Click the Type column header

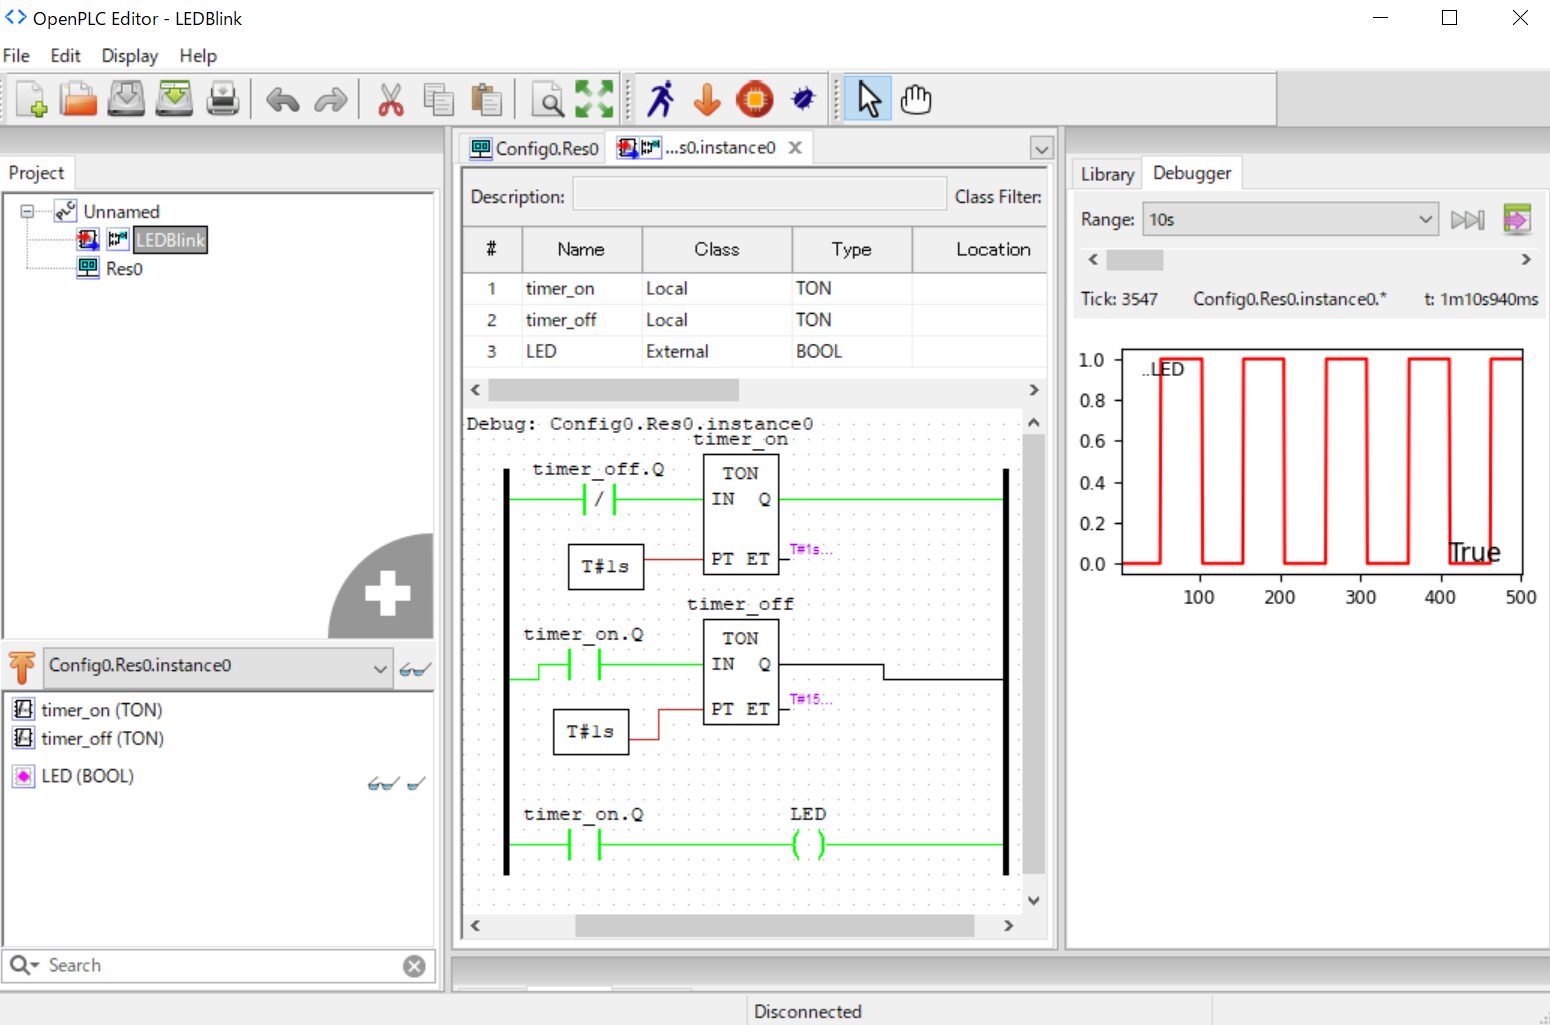pos(851,249)
